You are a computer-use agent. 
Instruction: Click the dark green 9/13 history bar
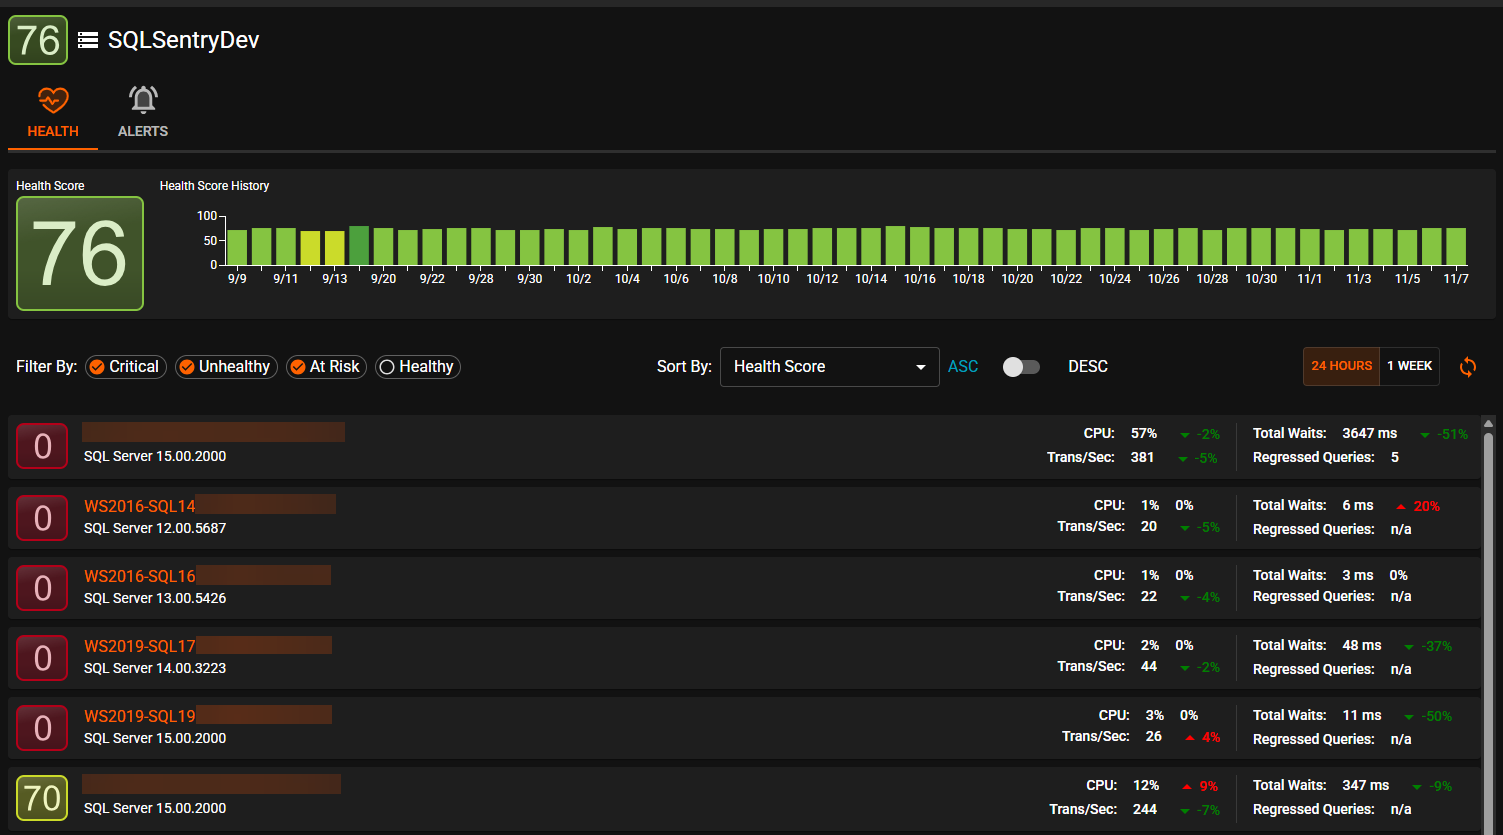pyautogui.click(x=359, y=246)
